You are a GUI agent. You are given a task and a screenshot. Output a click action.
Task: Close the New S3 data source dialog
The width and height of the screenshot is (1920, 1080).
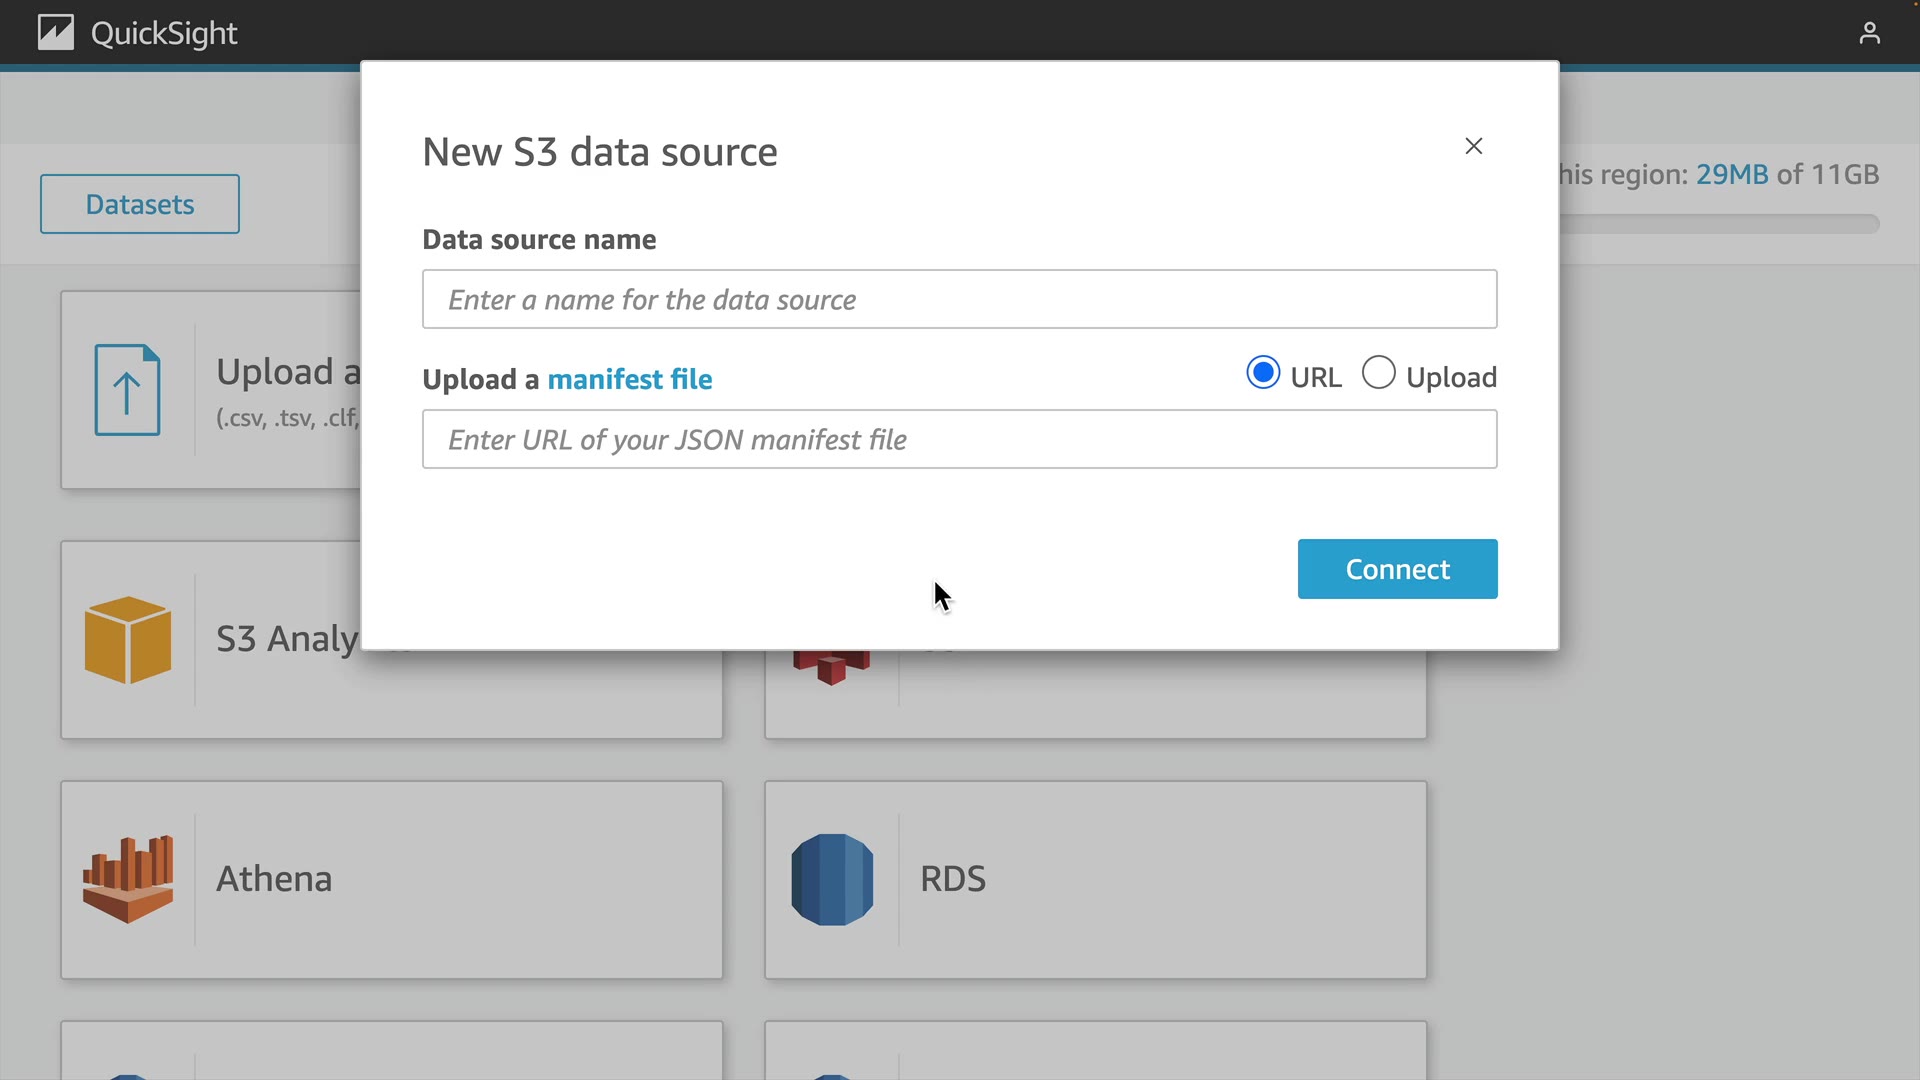click(x=1473, y=146)
